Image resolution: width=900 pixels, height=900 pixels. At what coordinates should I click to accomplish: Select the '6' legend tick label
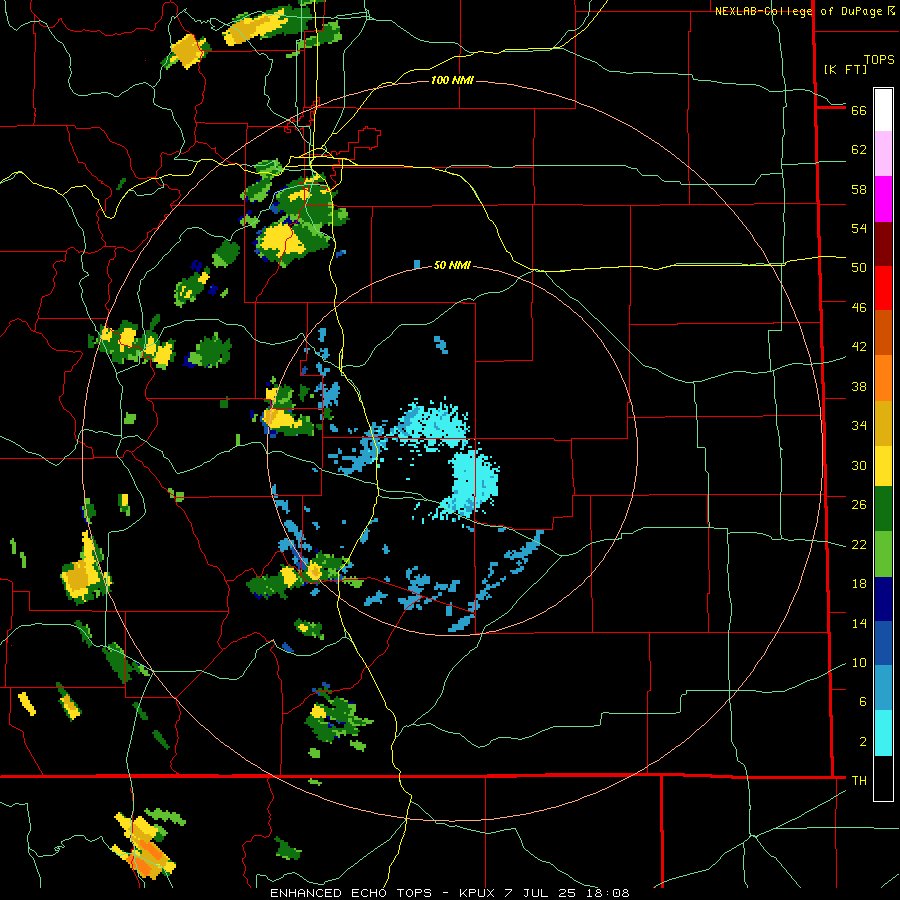863,702
